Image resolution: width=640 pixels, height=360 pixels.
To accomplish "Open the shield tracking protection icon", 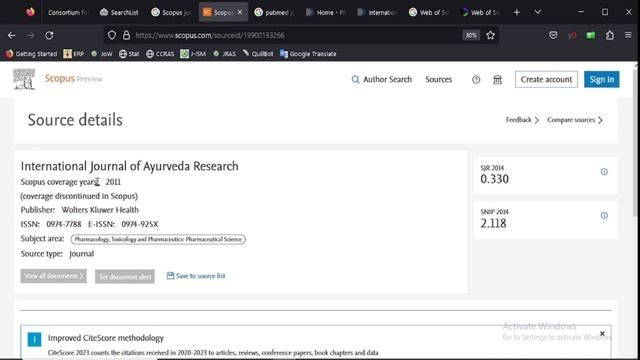I will [x=111, y=36].
